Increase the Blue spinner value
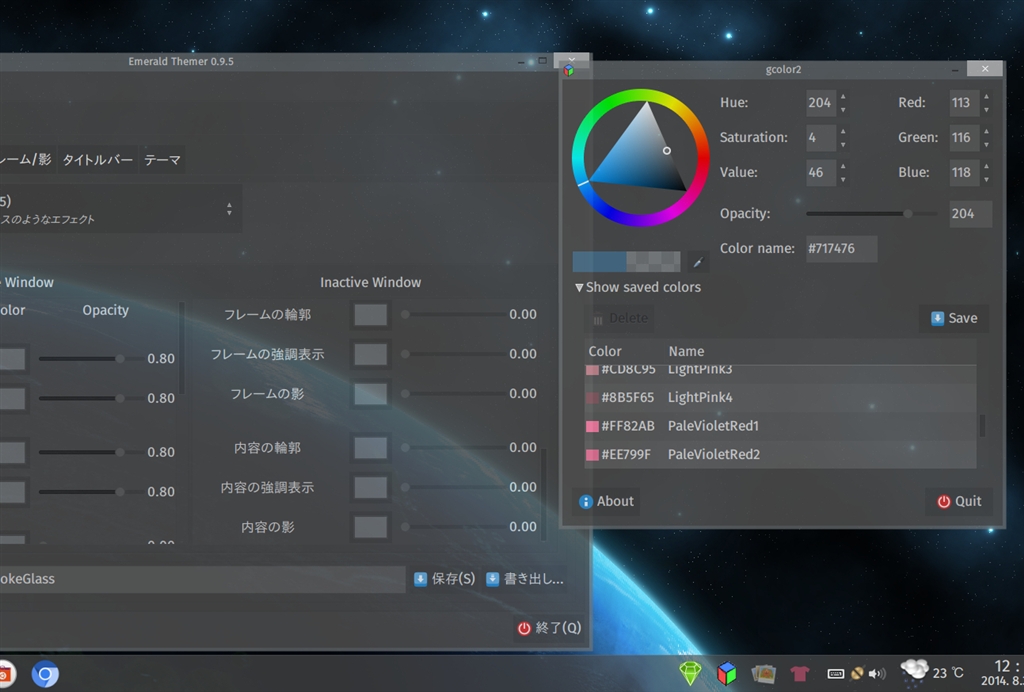This screenshot has width=1024, height=692. (986, 166)
